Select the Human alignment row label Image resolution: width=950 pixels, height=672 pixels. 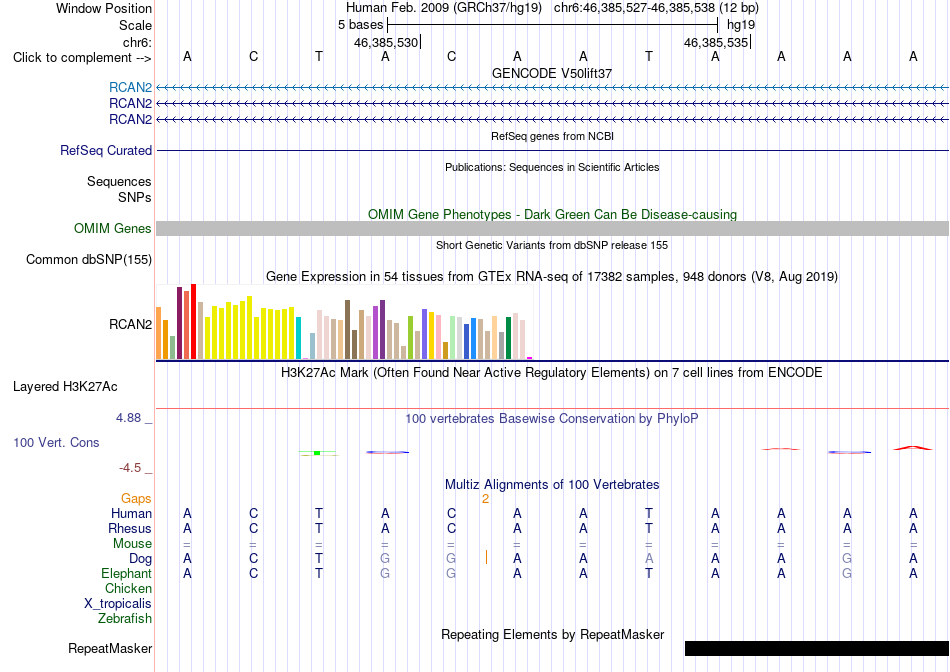pyautogui.click(x=131, y=513)
